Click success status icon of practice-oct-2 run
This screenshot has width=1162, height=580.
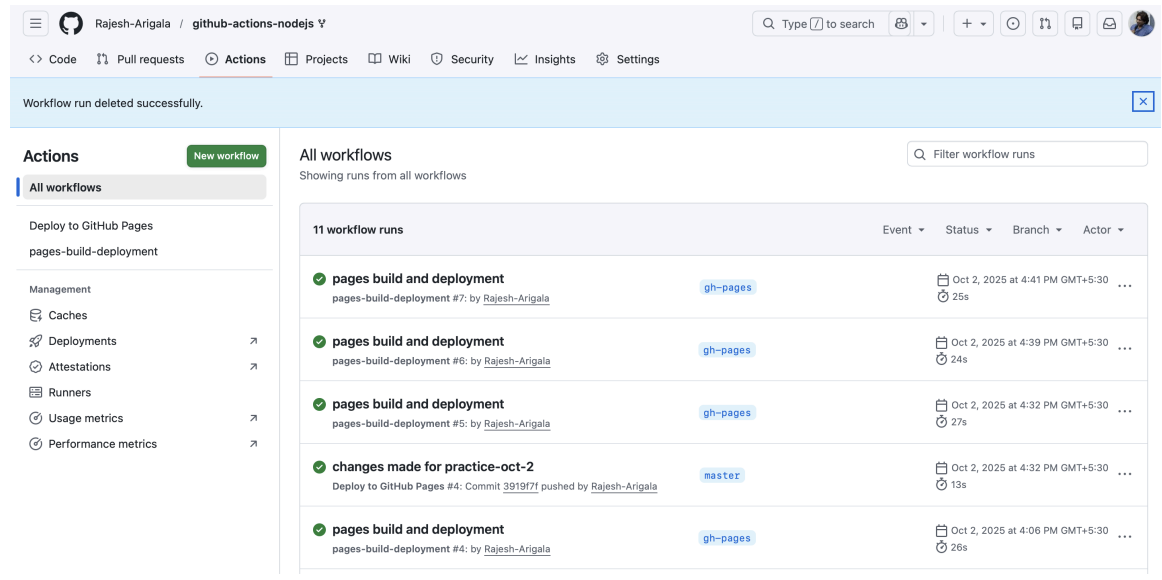click(319, 467)
